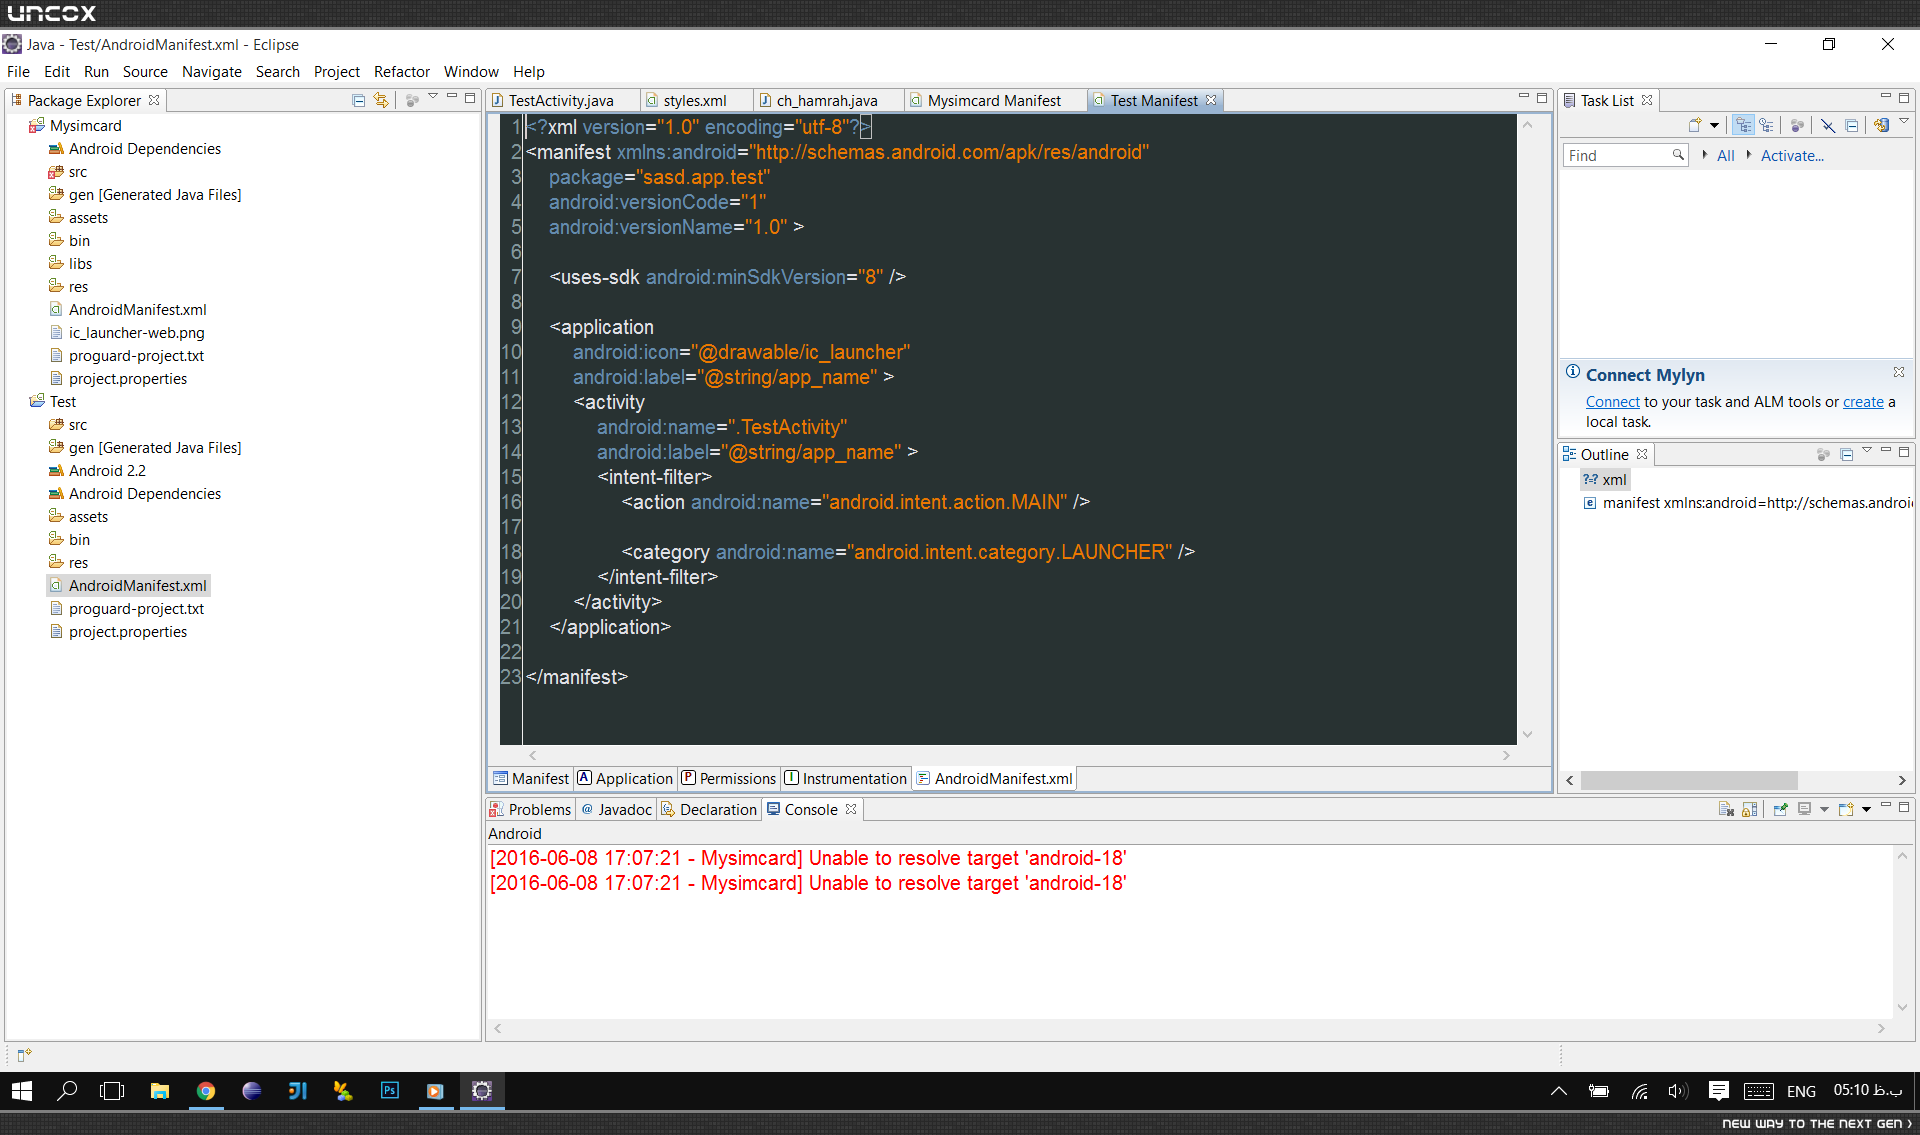Open the Declaration view tab
1920x1135 pixels.
coord(709,809)
